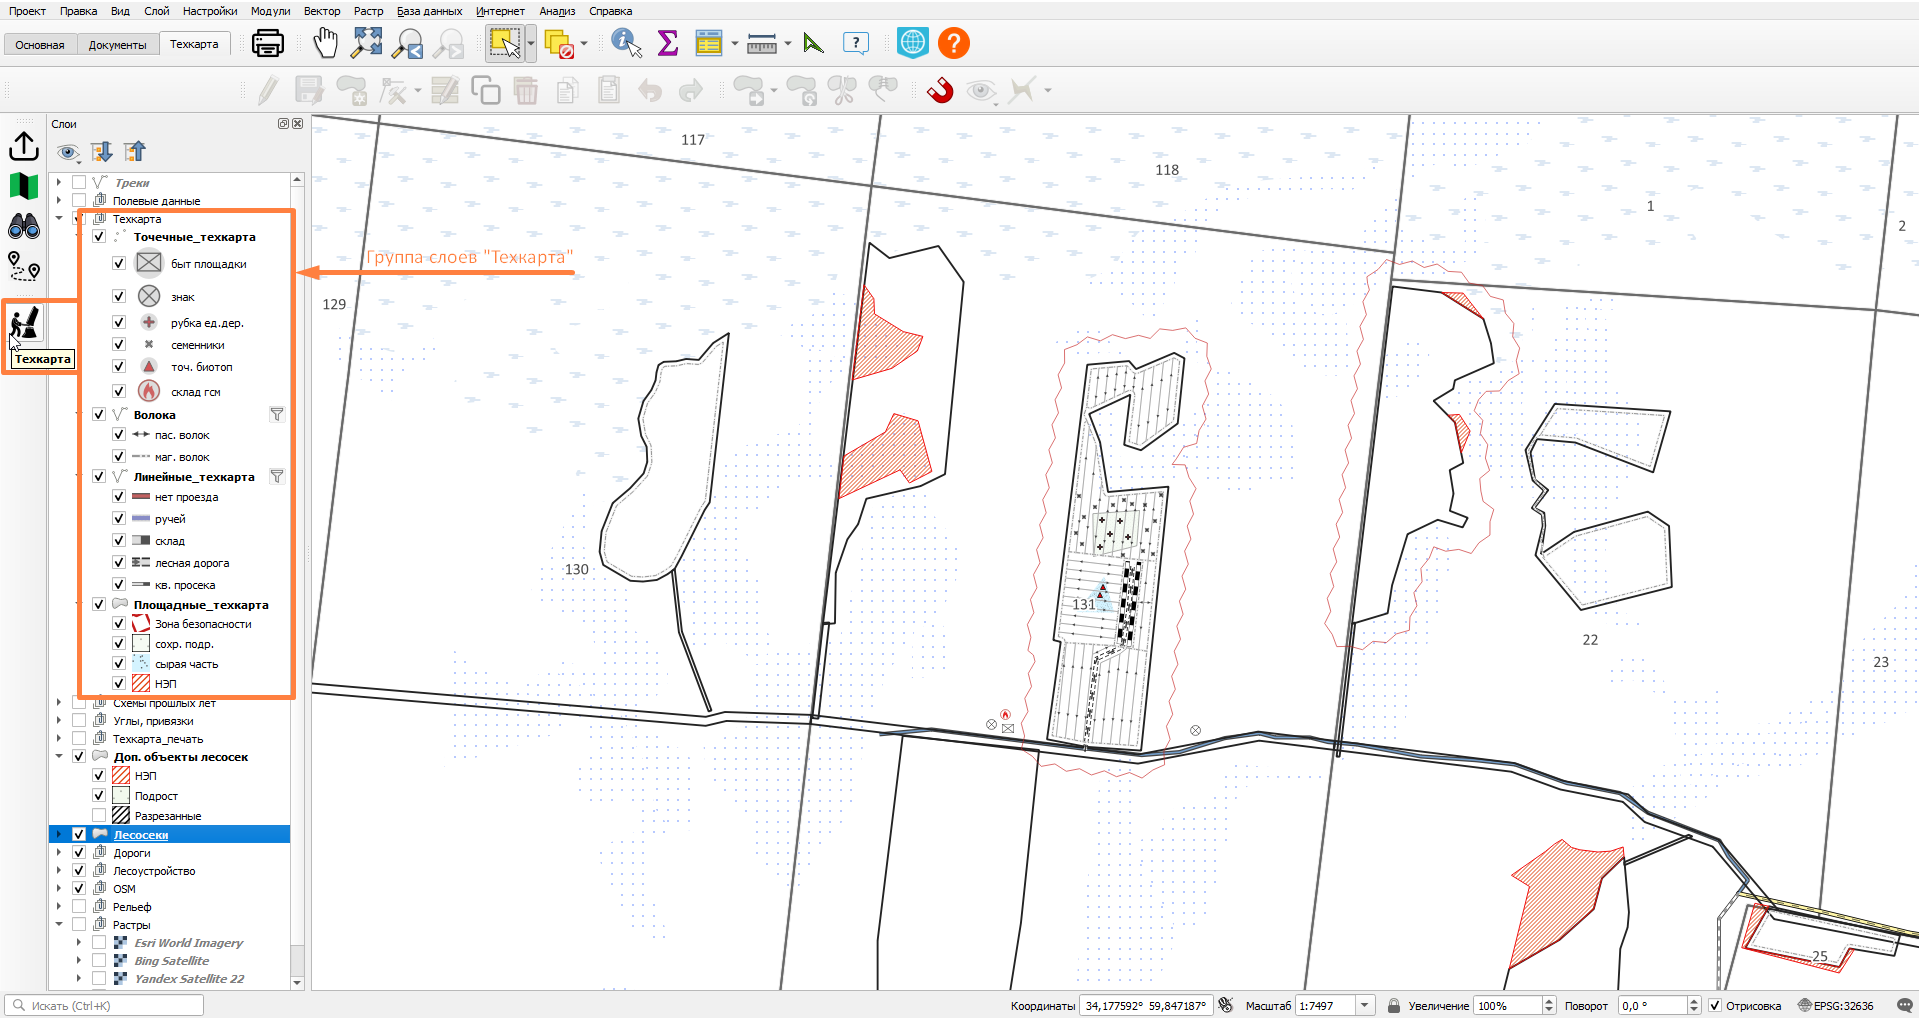The width and height of the screenshot is (1919, 1018).
Task: Click the сырая часть blue dotted swatch
Action: (141, 663)
